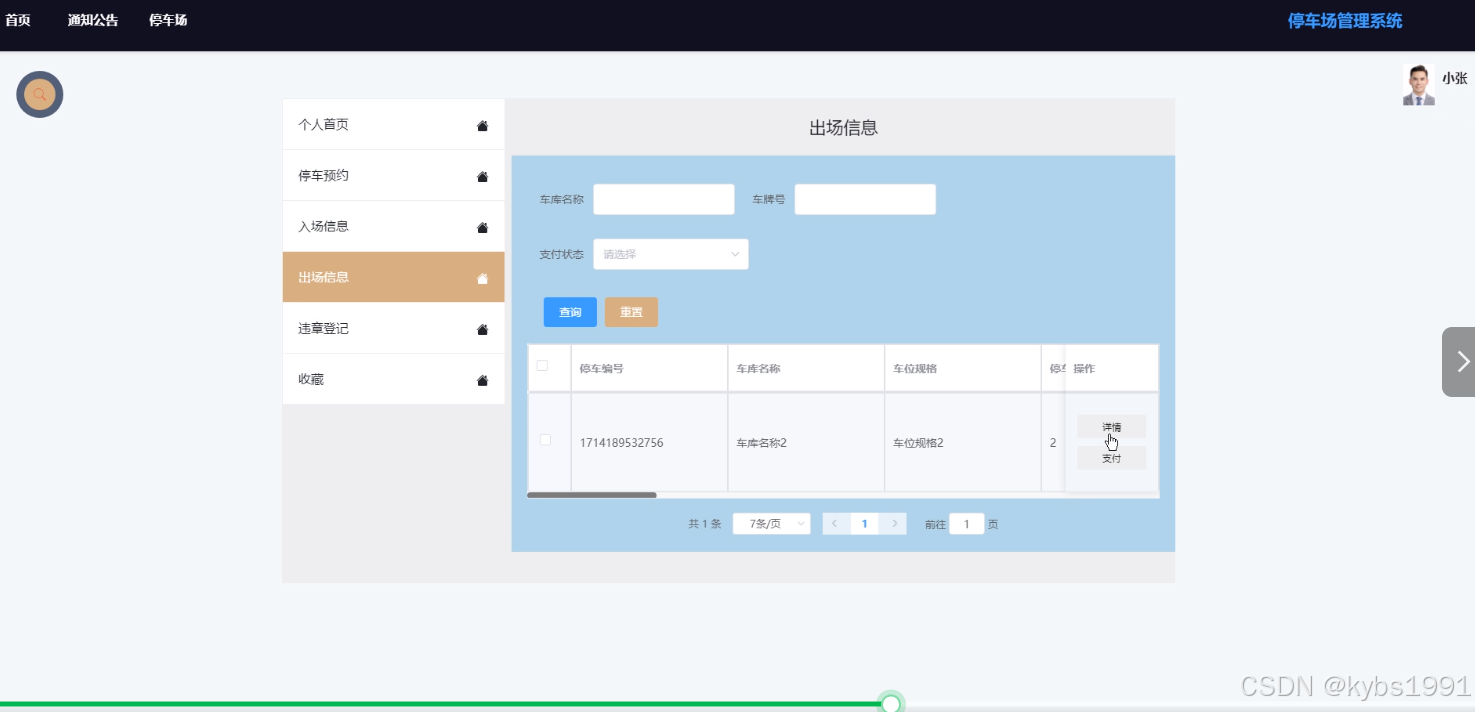Select 个人首页 in the sidebar
This screenshot has width=1475, height=712.
pos(393,125)
